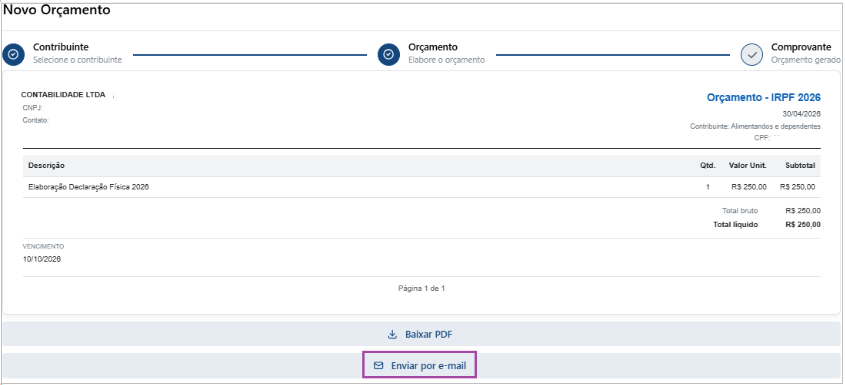The width and height of the screenshot is (845, 385).
Task: Click the download icon beside Baixar PDF
Action: (x=392, y=334)
